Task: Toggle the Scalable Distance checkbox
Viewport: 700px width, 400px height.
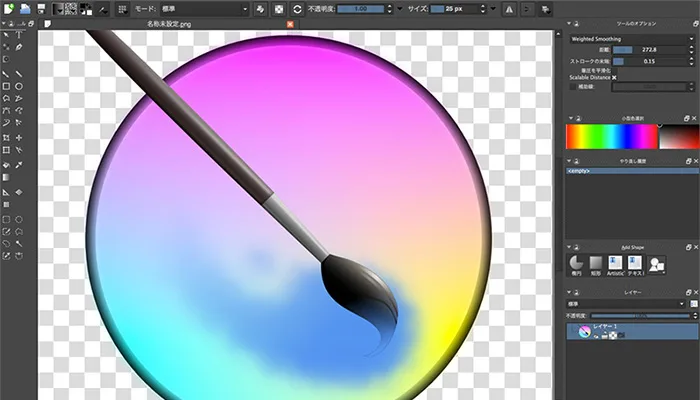Action: click(614, 77)
